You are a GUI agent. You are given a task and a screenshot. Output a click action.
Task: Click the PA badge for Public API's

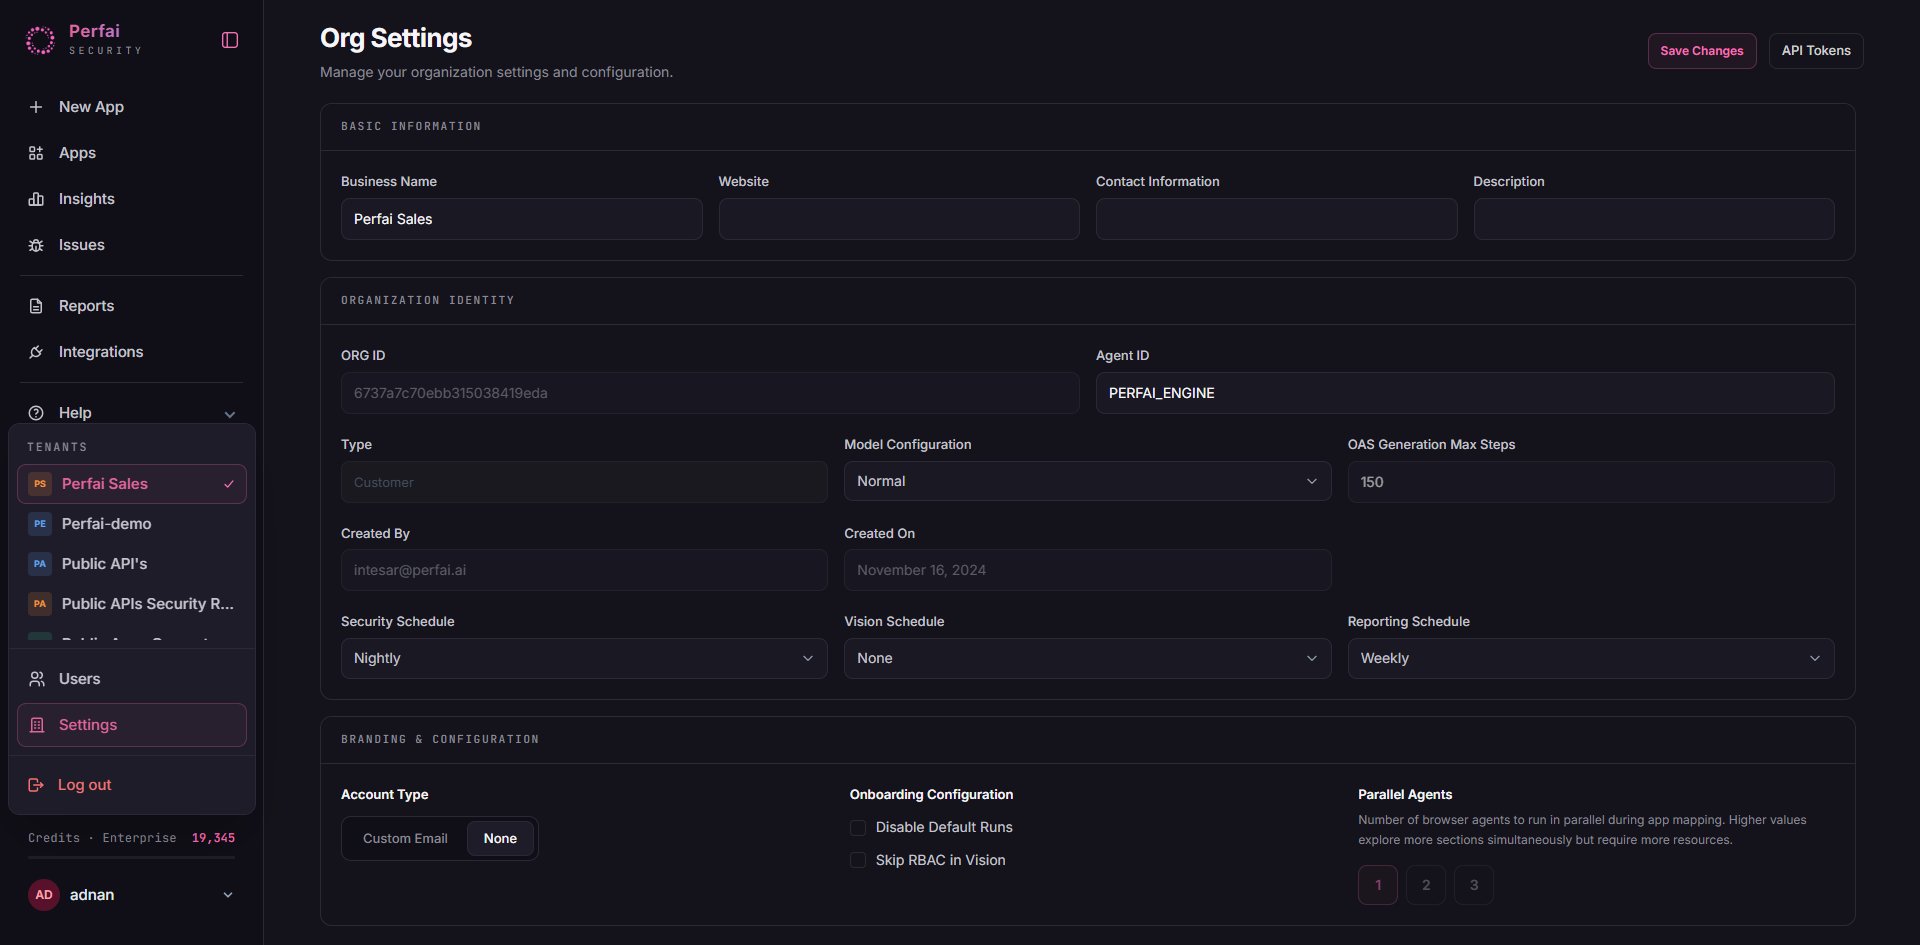pos(40,564)
